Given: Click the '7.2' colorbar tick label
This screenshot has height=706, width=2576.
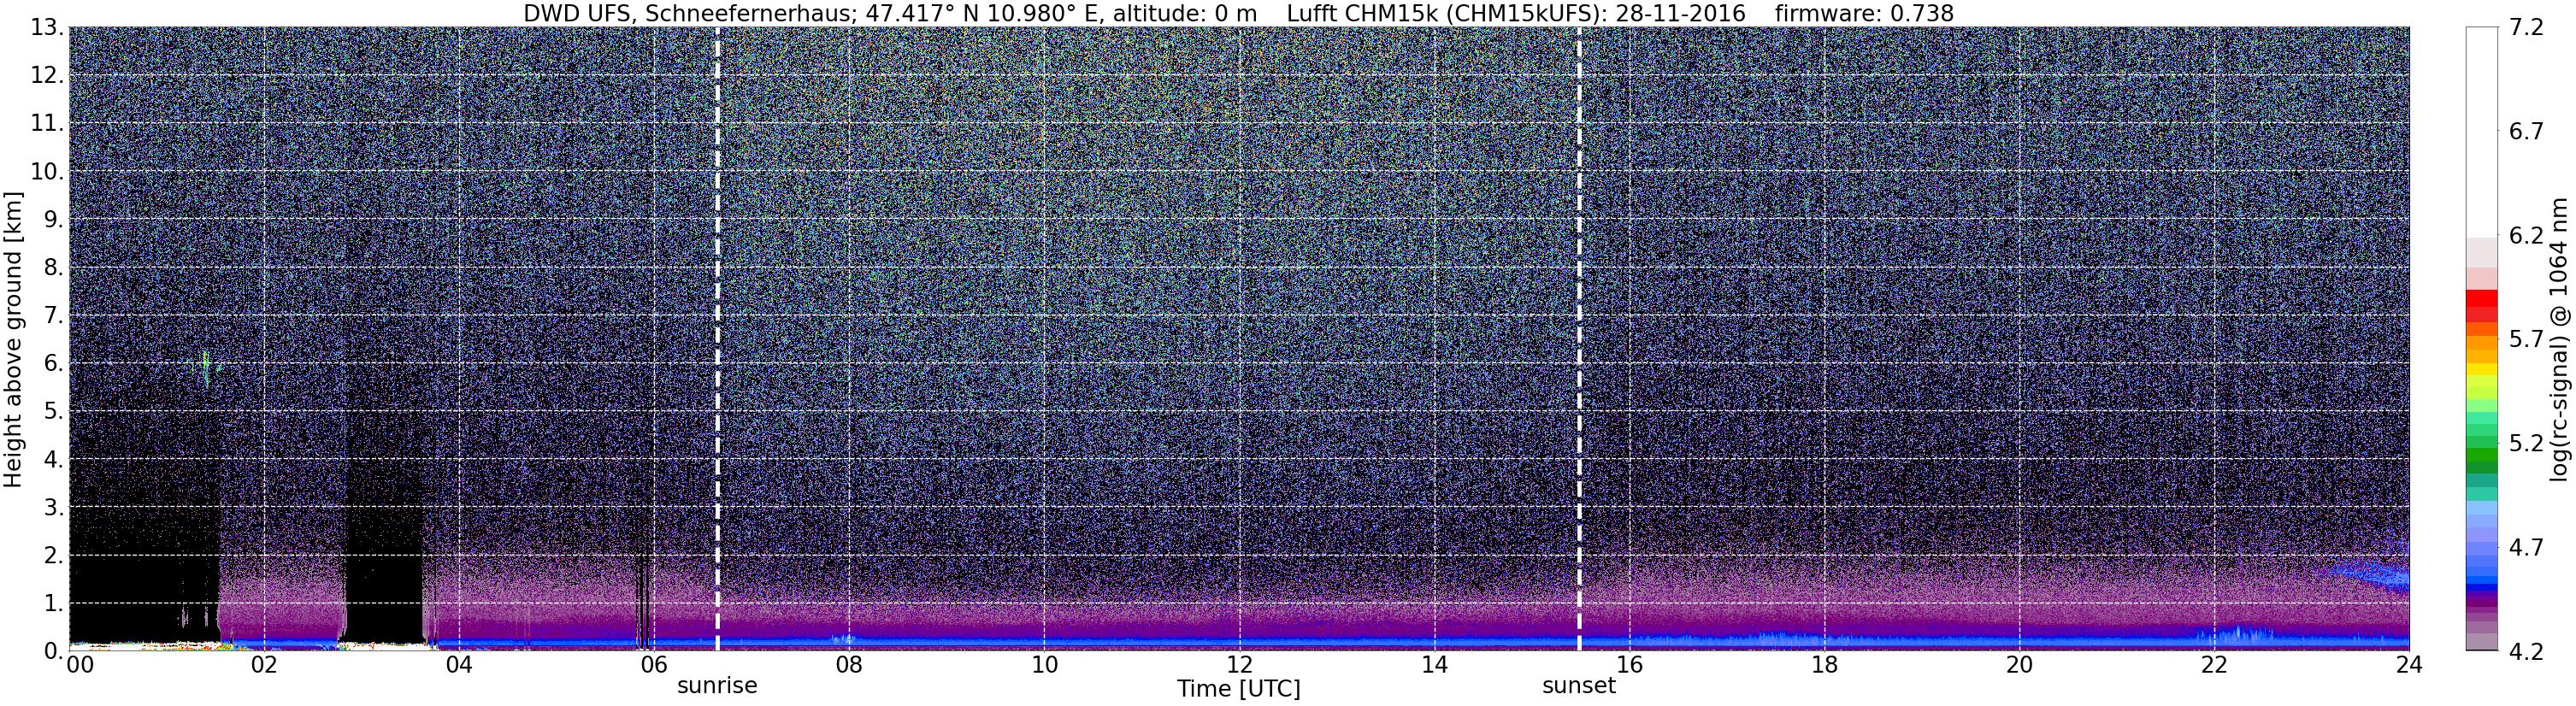Looking at the screenshot, I should click(2527, 28).
